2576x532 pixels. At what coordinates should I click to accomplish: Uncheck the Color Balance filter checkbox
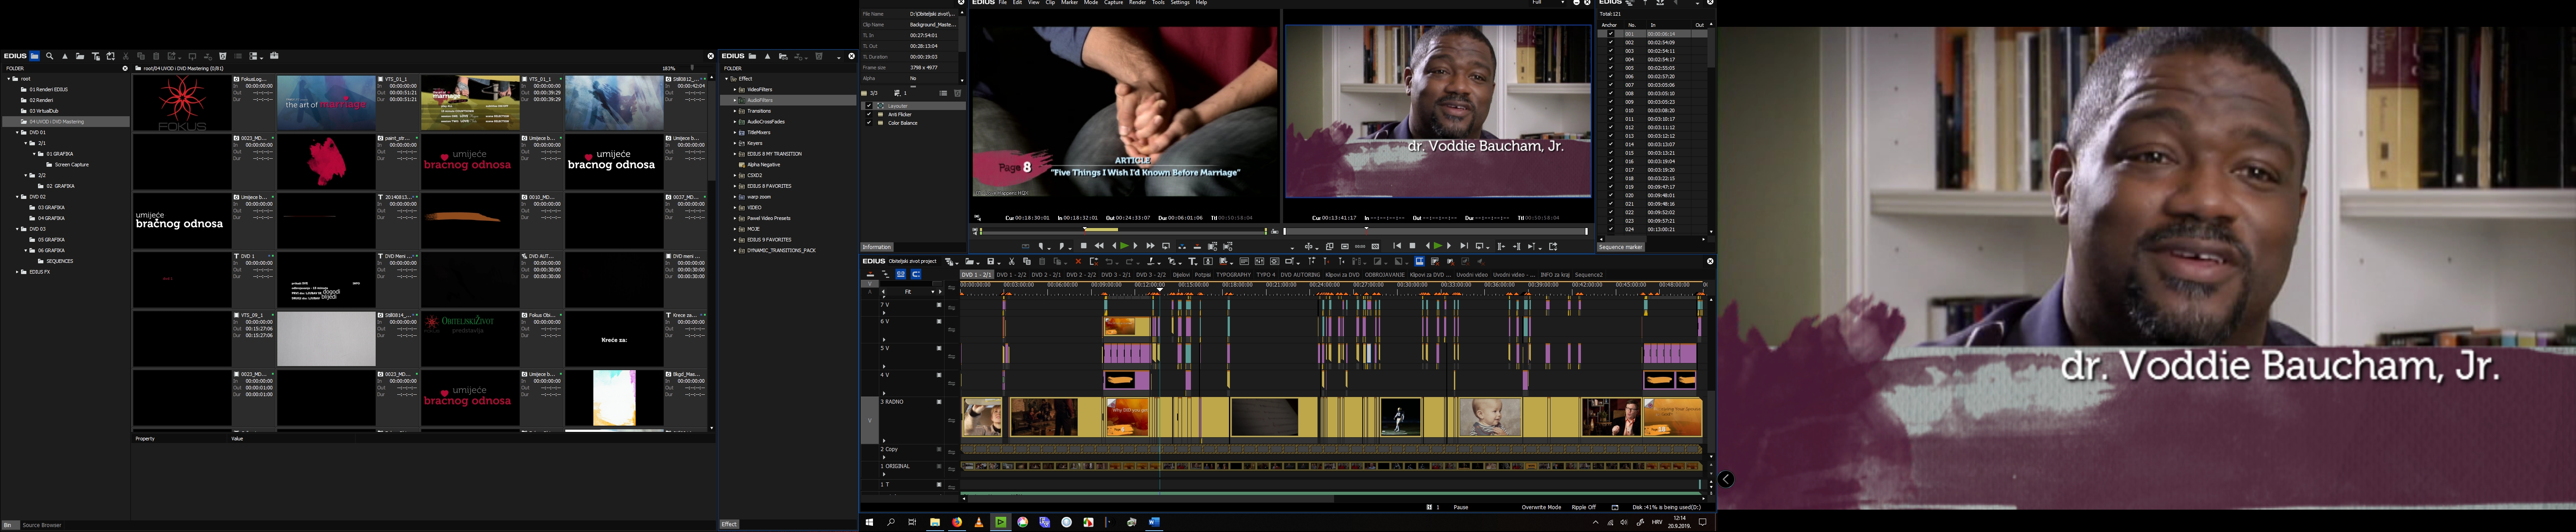869,123
